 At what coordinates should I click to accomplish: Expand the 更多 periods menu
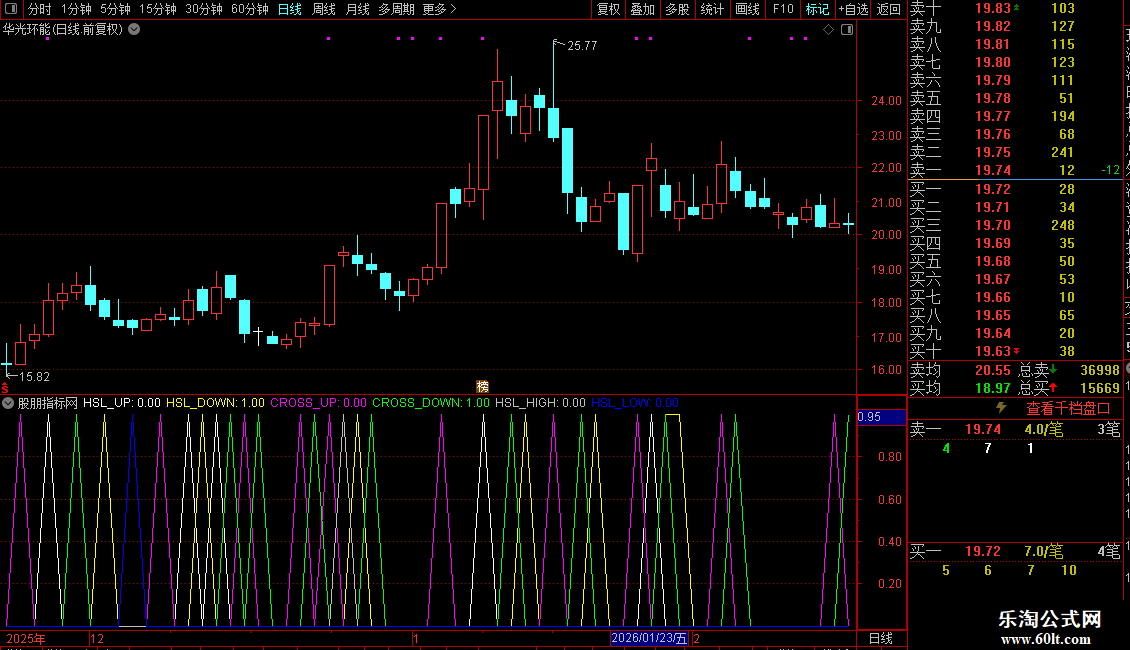click(440, 9)
